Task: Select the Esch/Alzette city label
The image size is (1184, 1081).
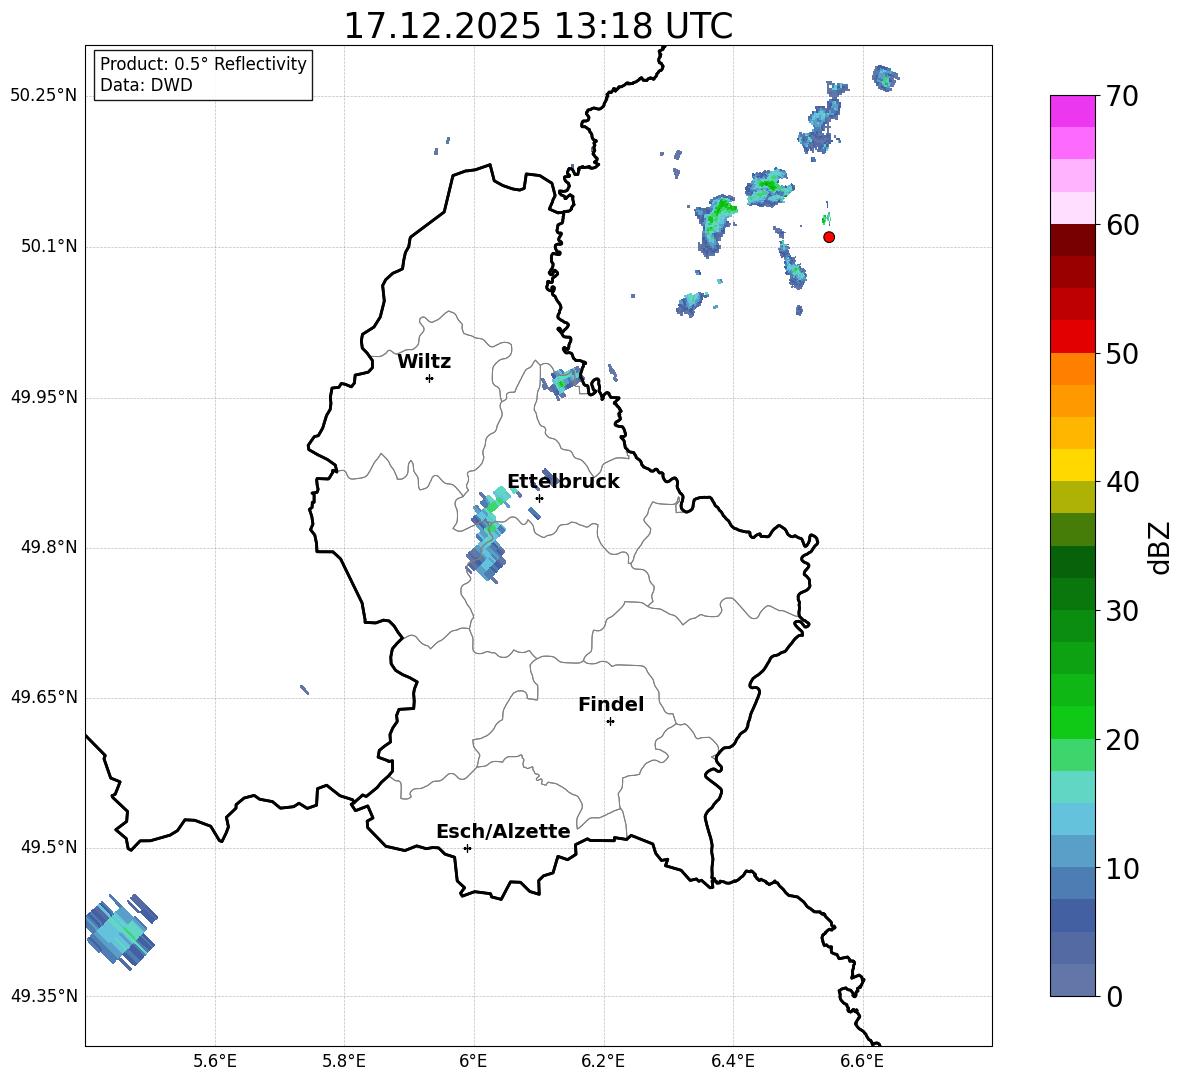Action: [x=503, y=832]
